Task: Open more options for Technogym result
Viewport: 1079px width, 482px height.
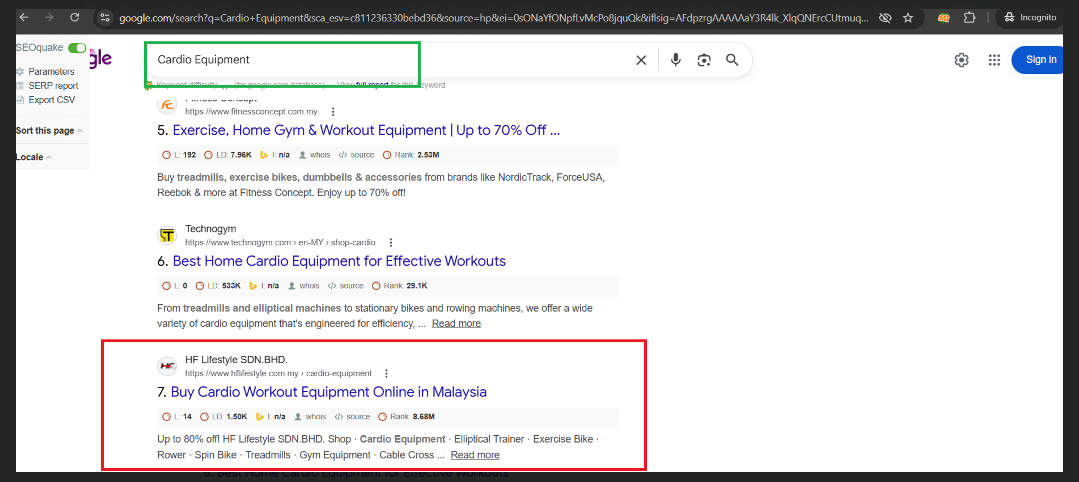Action: click(391, 242)
